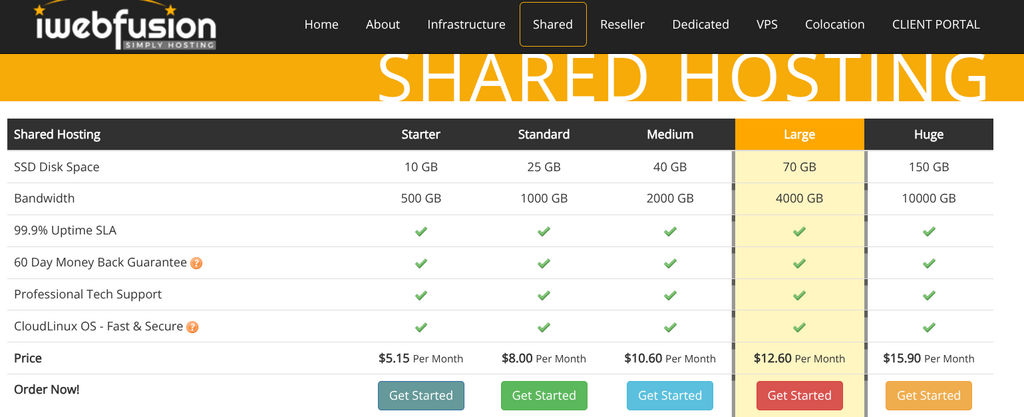Click the Large plan Professional Tech Support checkmark

(x=799, y=295)
